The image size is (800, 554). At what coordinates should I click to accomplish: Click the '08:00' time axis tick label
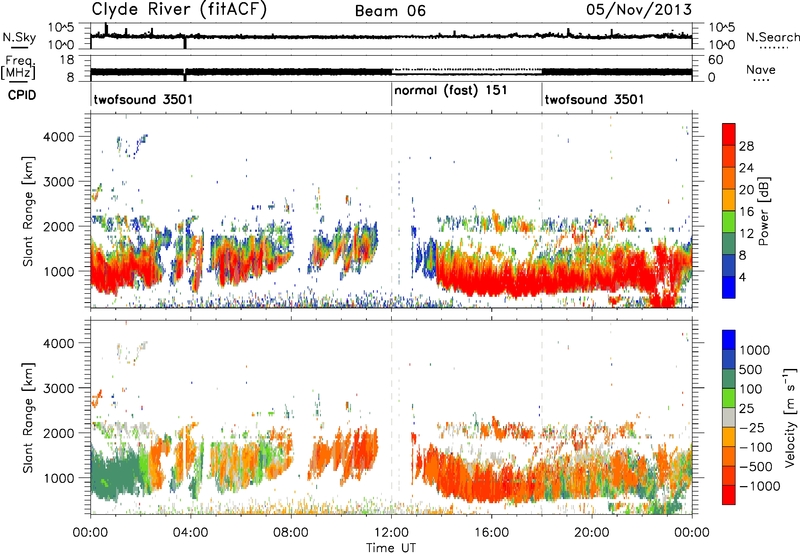click(x=291, y=533)
